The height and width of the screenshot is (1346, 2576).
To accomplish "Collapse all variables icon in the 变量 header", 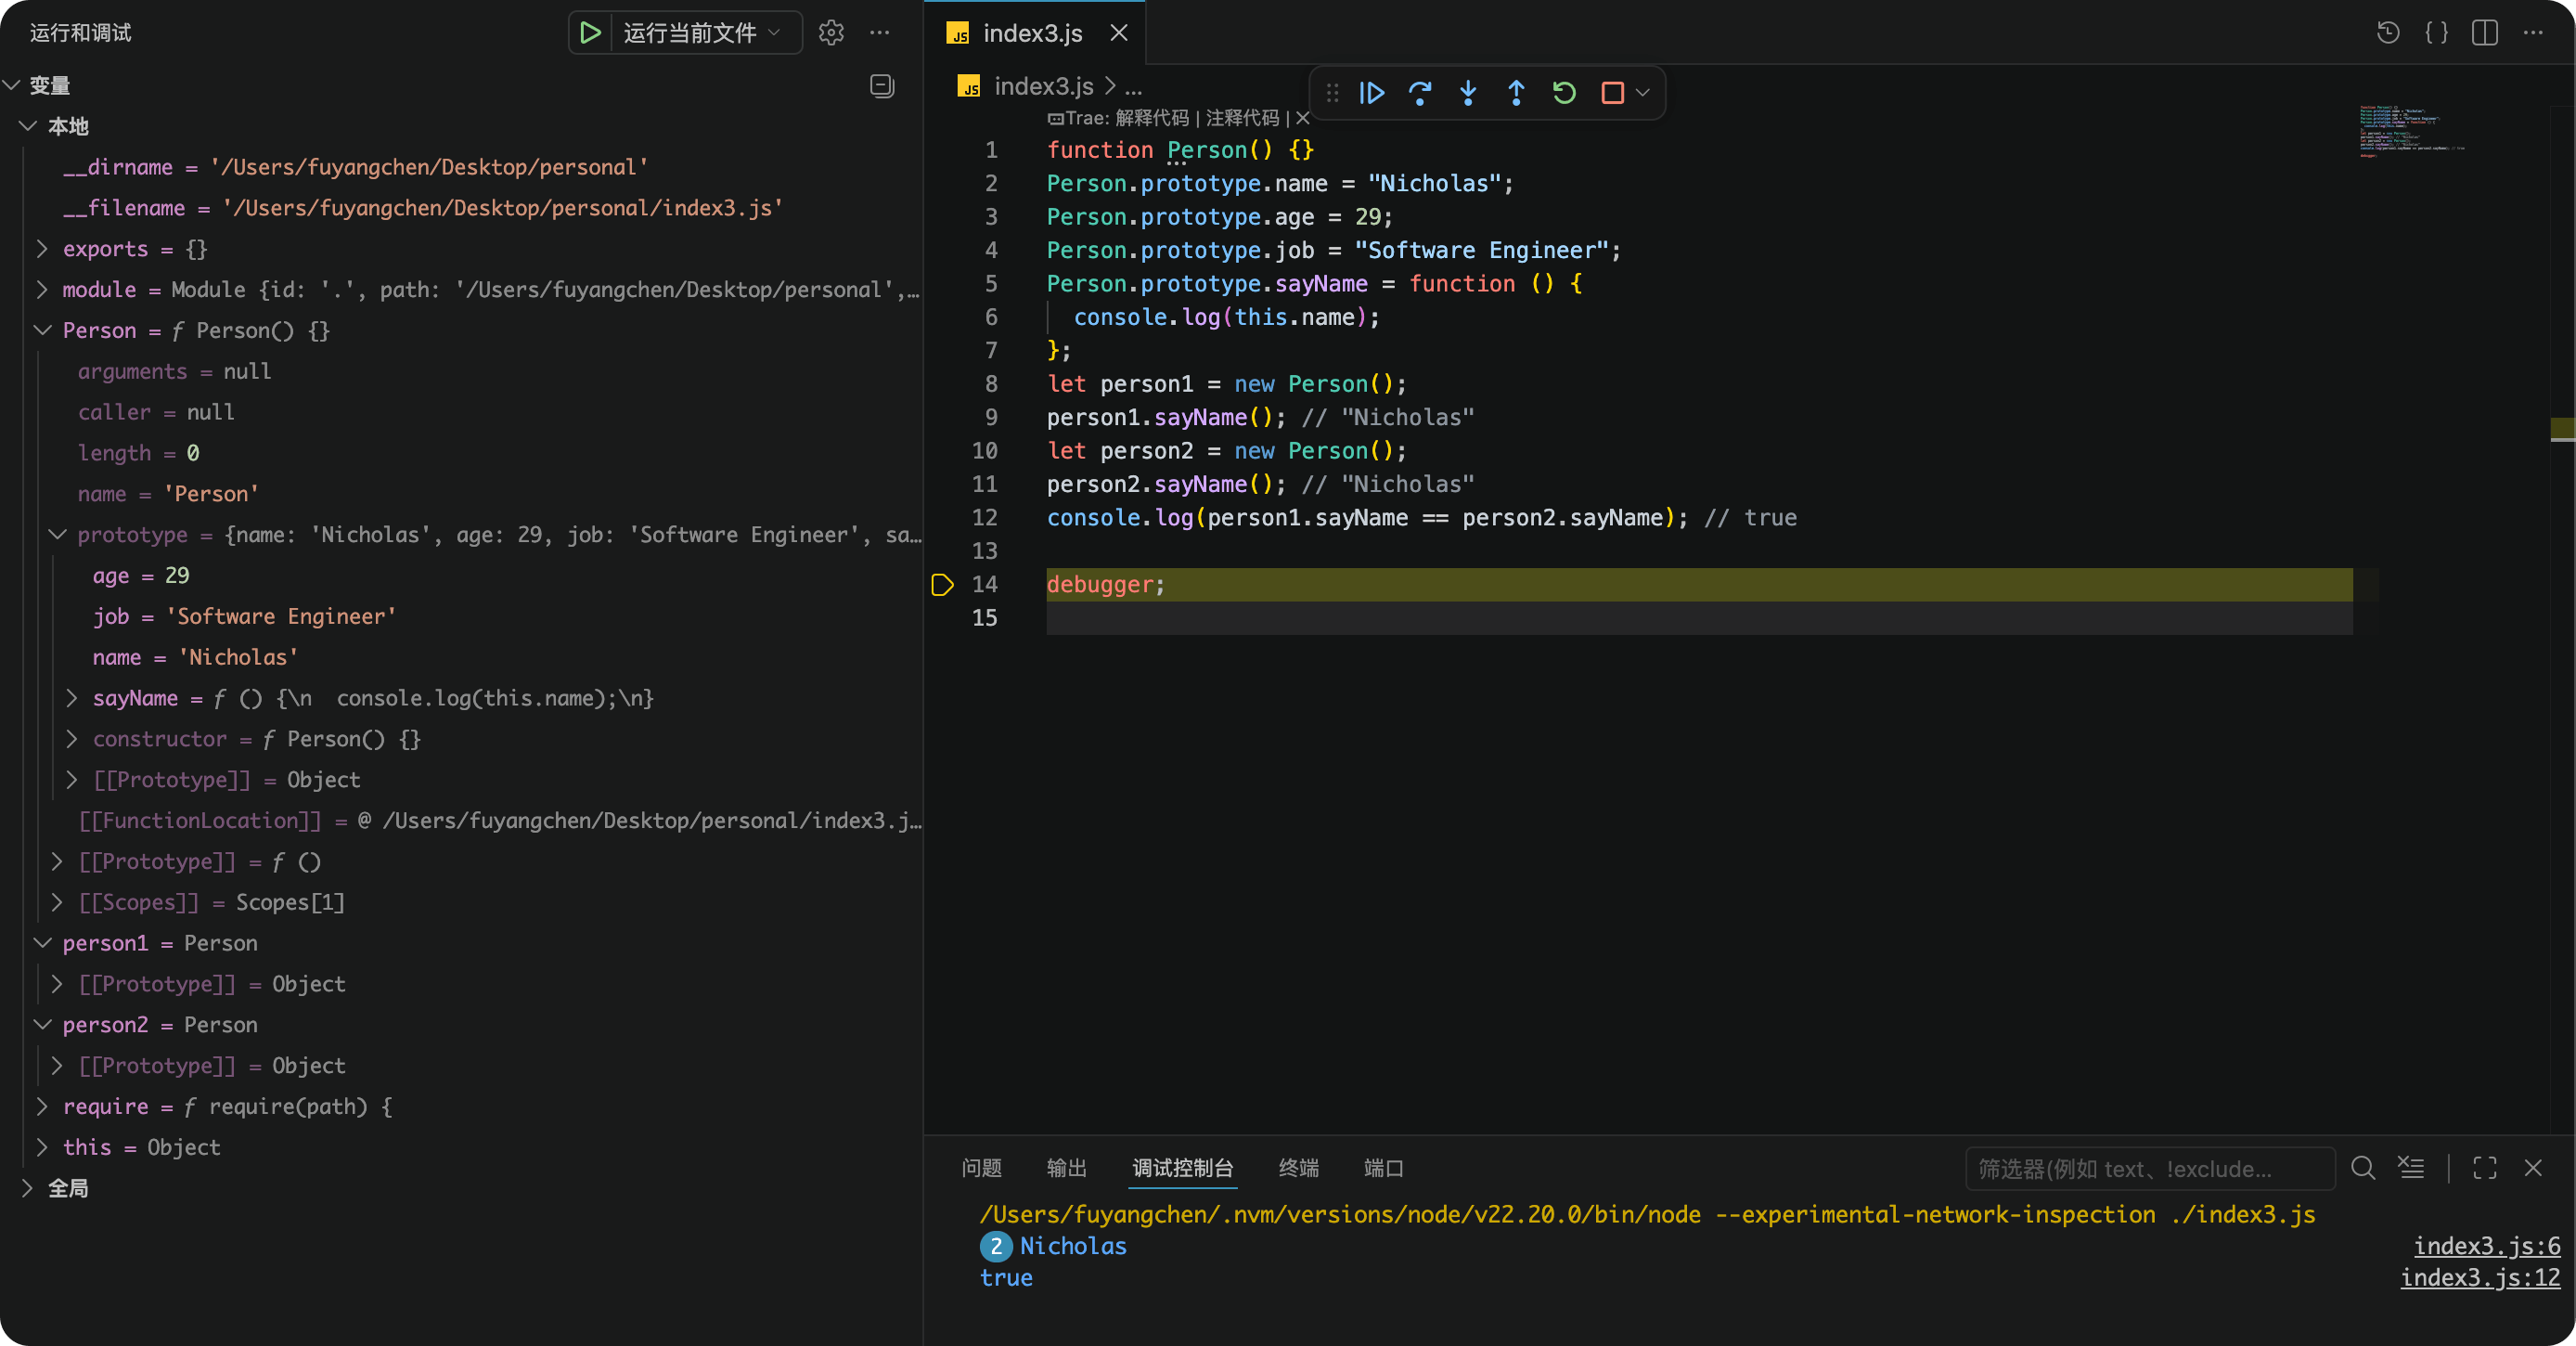I will pos(882,86).
